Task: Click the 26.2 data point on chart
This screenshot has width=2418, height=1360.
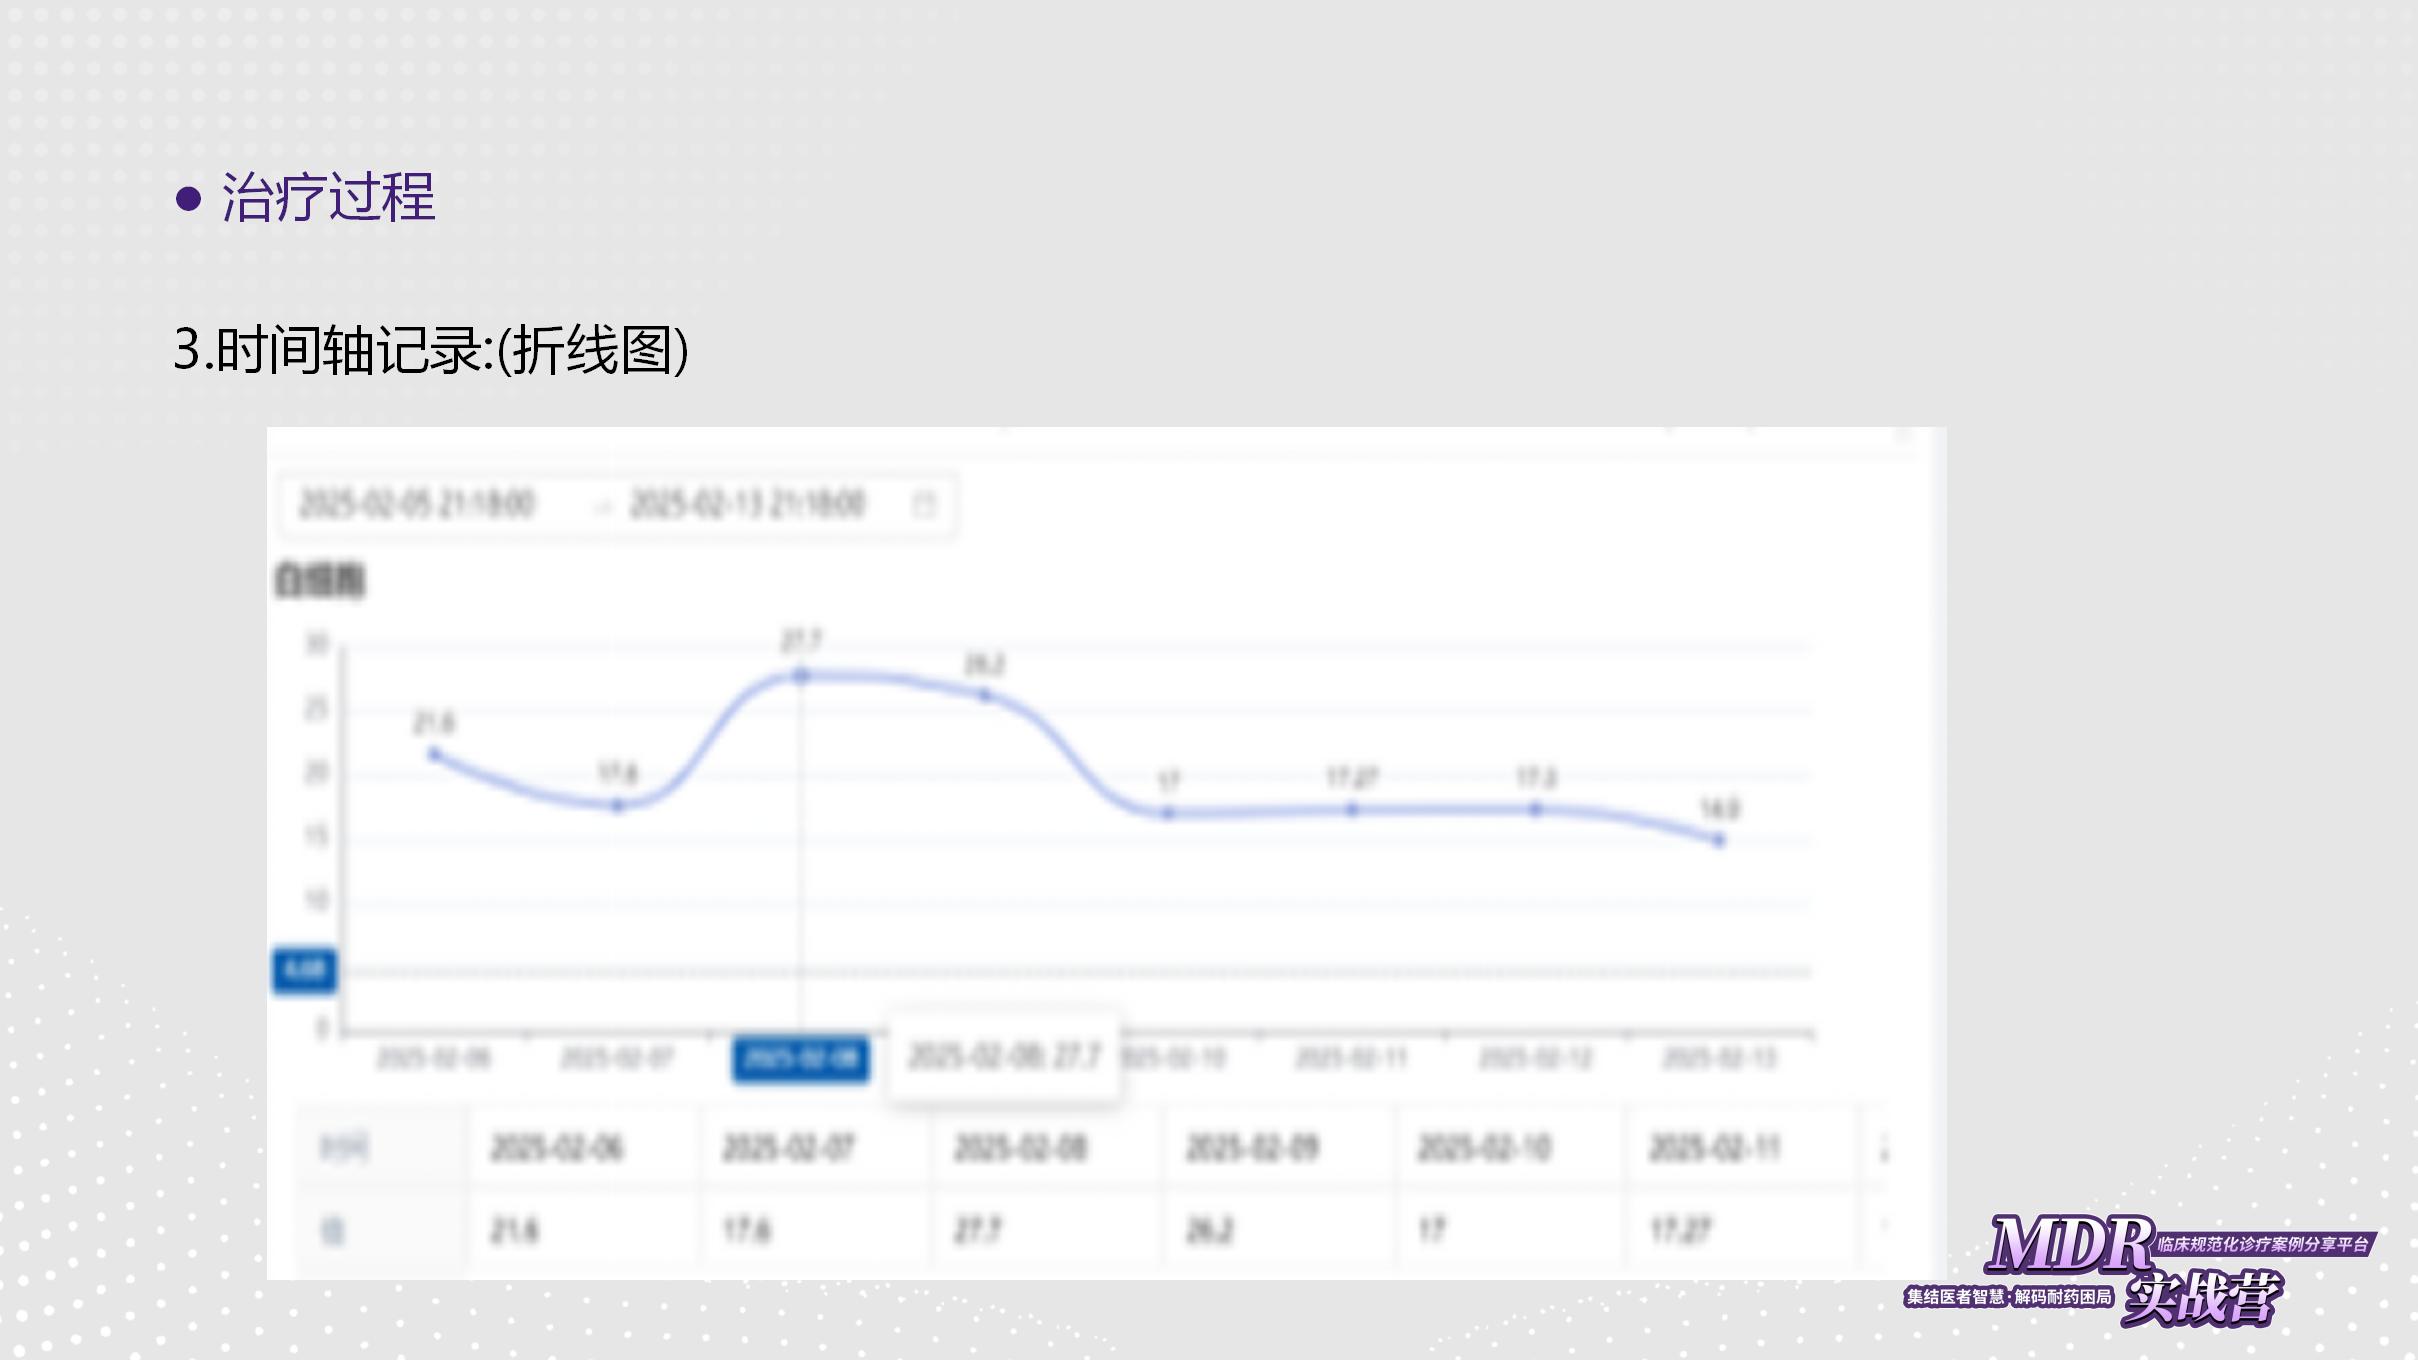Action: [985, 695]
